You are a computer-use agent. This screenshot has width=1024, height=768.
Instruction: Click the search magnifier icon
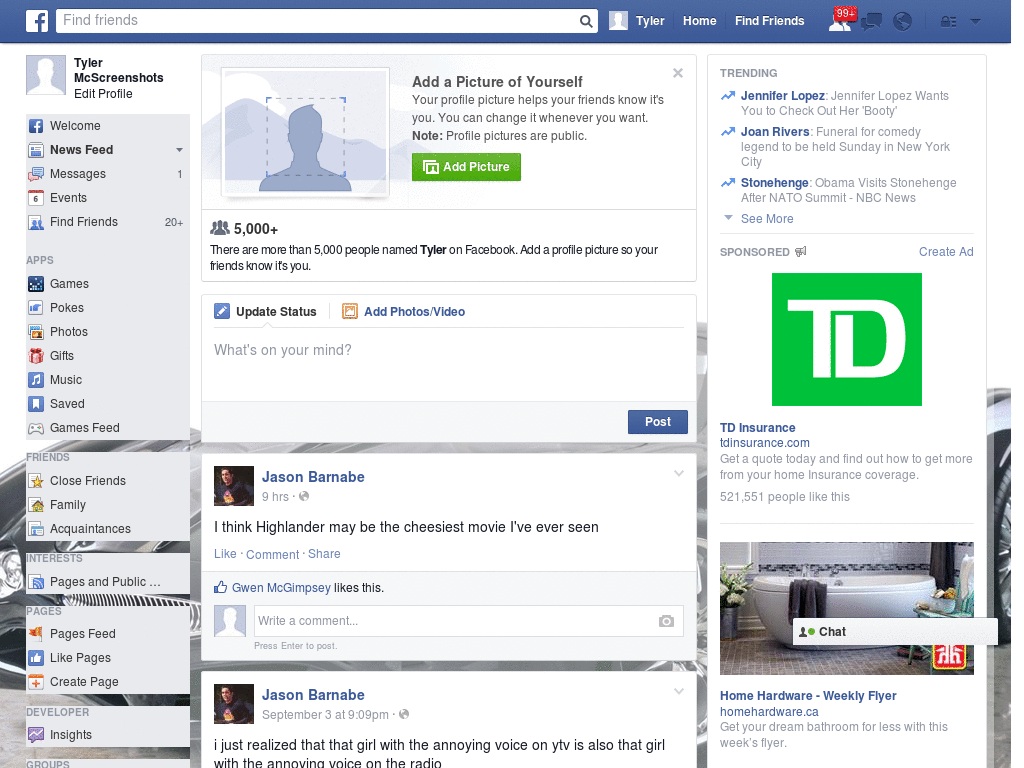(586, 21)
